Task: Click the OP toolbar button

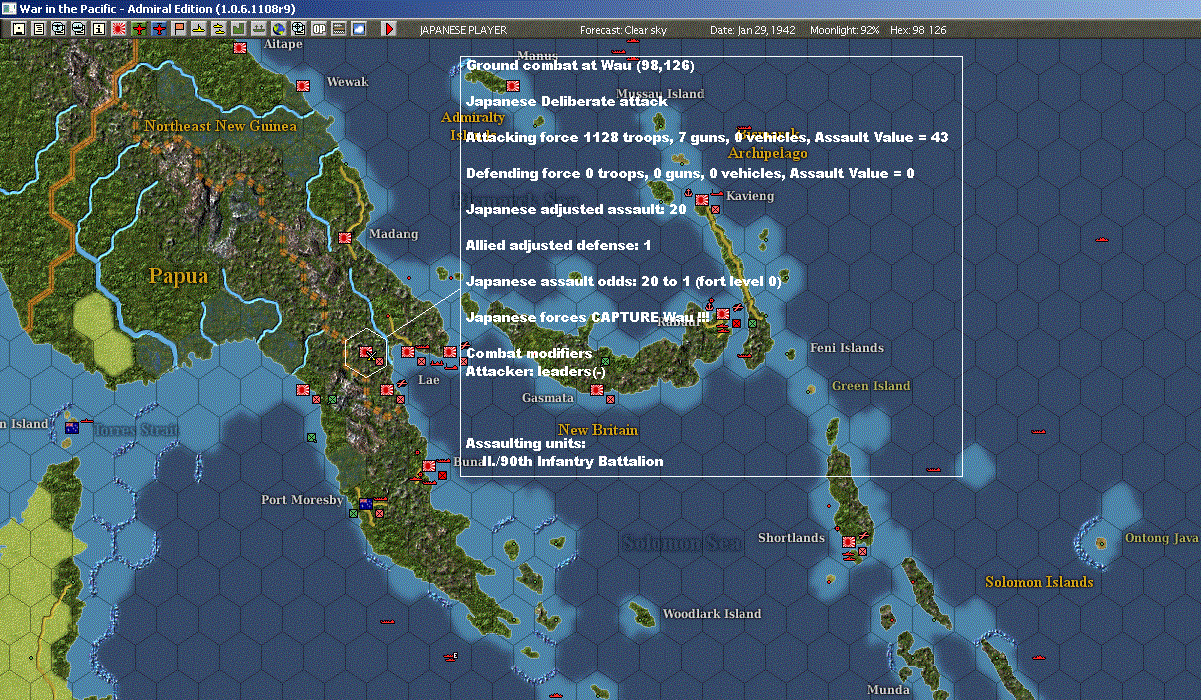Action: (x=319, y=29)
